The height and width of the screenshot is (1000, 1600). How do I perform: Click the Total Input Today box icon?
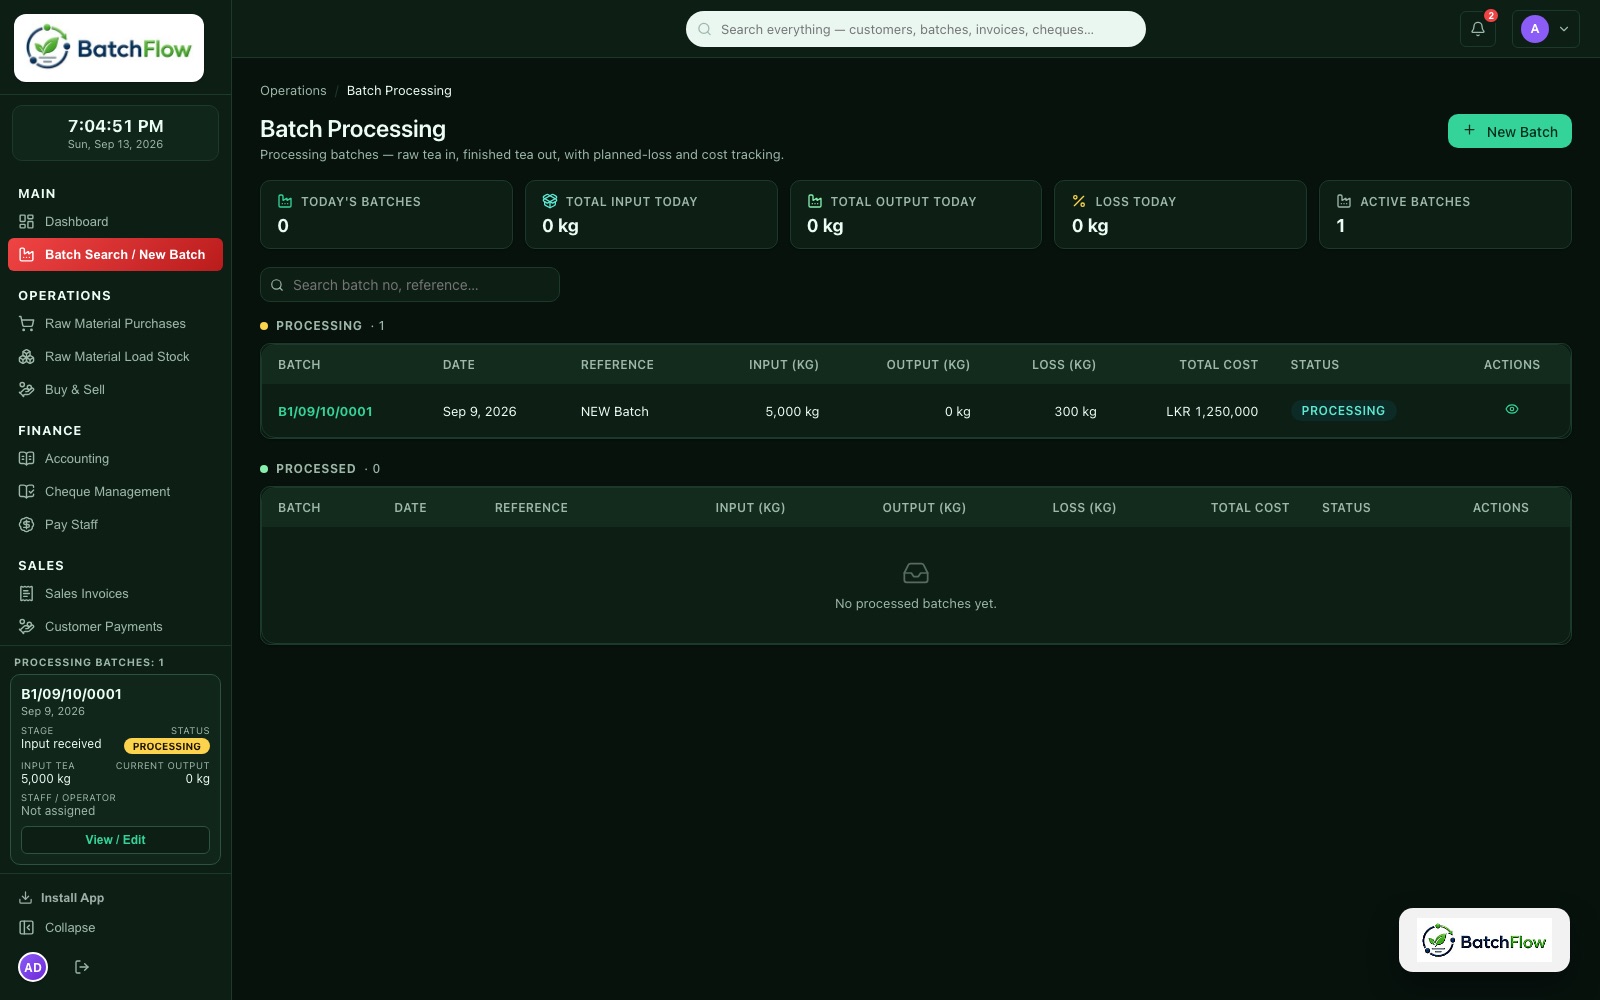pyautogui.click(x=549, y=201)
